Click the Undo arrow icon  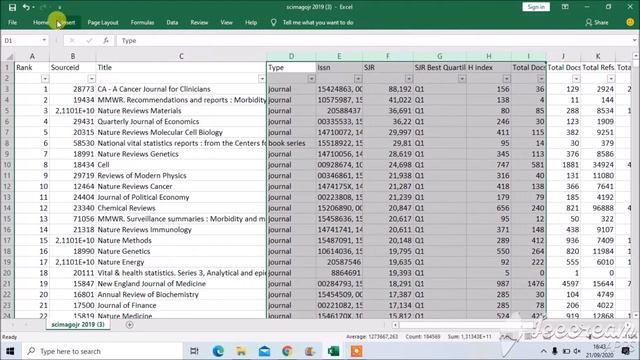point(26,7)
